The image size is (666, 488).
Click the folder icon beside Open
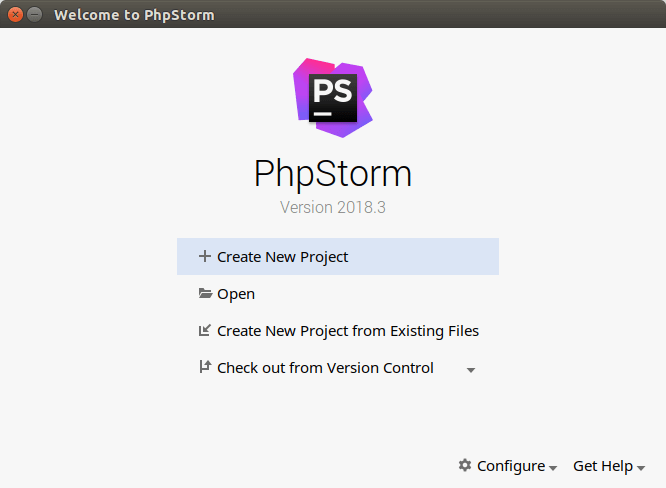[x=205, y=294]
